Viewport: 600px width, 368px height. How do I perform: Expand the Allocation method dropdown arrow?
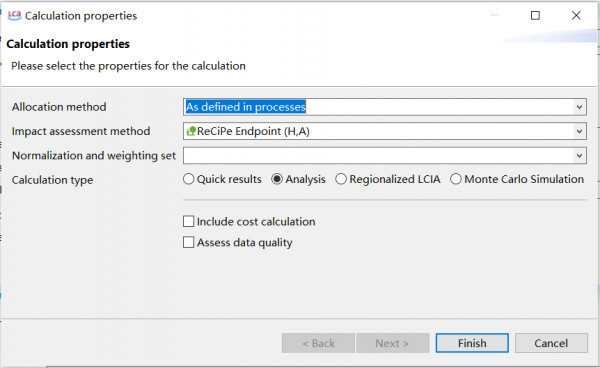click(x=579, y=107)
